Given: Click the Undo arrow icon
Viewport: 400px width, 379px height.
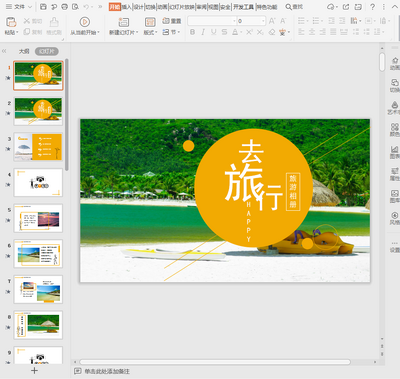Looking at the screenshot, I should [86, 7].
